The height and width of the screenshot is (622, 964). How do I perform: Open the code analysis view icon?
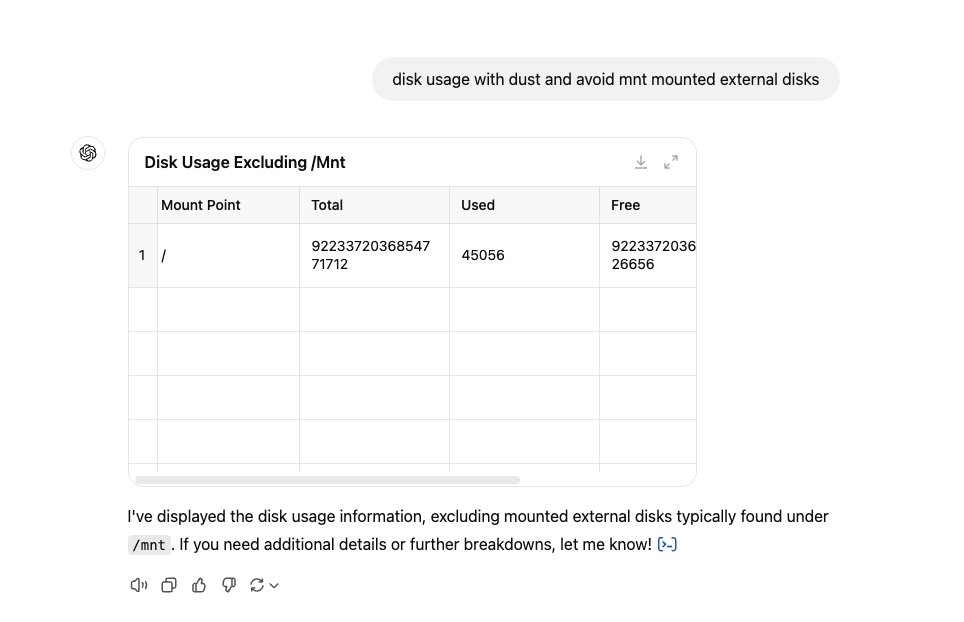[667, 545]
